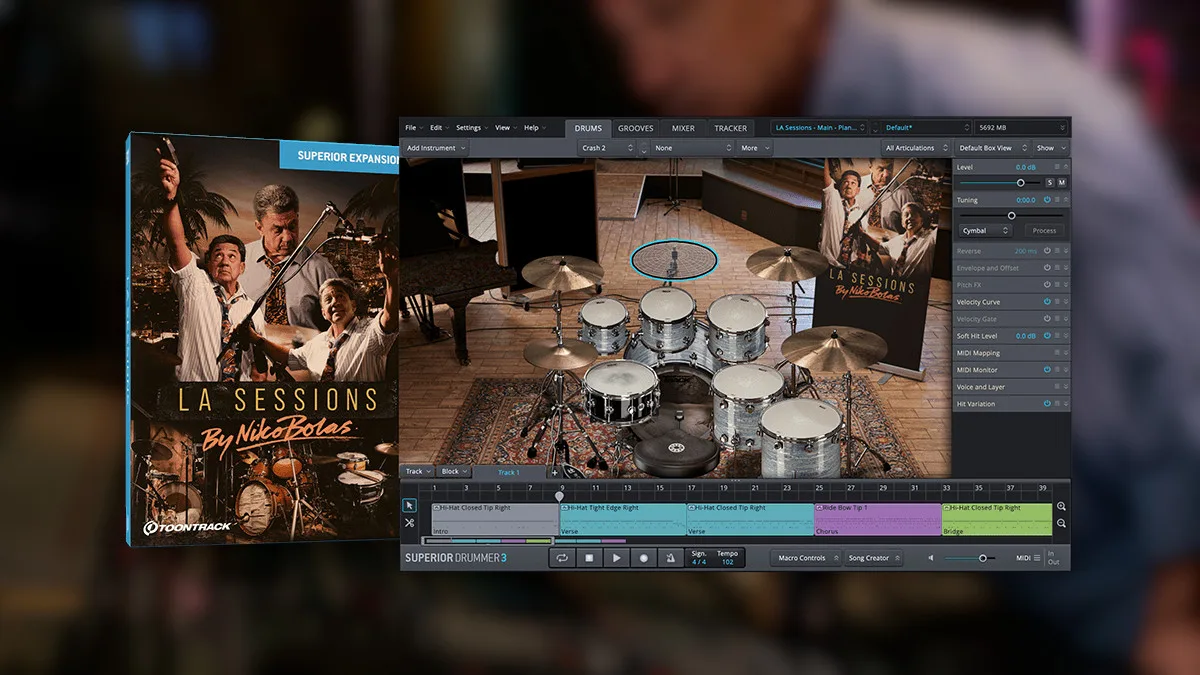Enable the Reverse power button
Screen dimensions: 1200x675
[x=1047, y=251]
